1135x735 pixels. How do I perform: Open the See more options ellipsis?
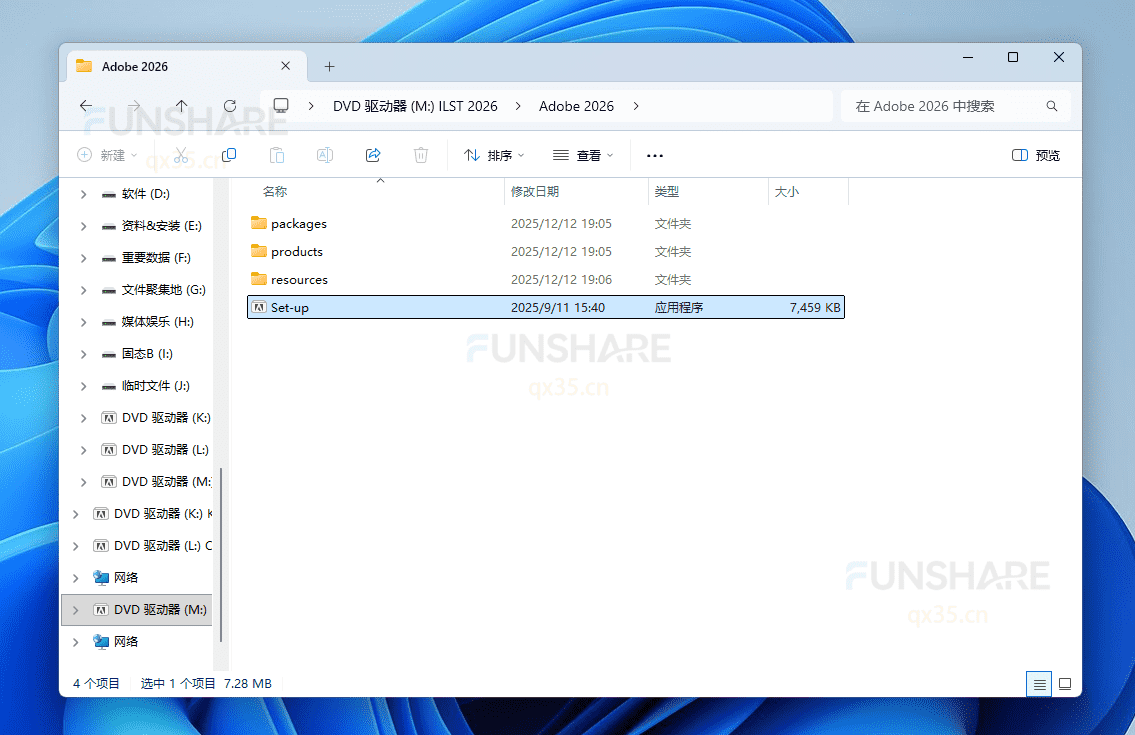pyautogui.click(x=654, y=156)
